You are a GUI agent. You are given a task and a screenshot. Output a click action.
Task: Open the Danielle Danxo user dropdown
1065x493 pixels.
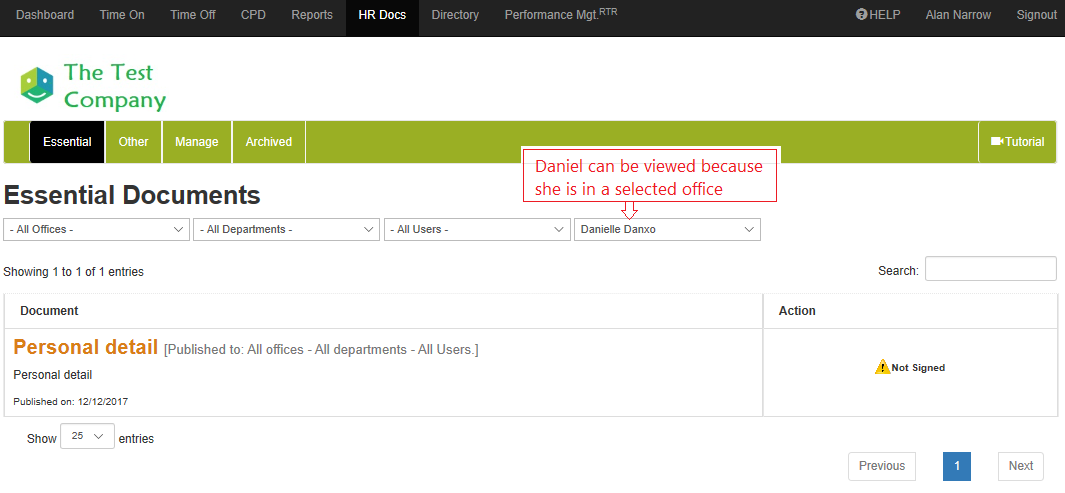[x=667, y=229]
